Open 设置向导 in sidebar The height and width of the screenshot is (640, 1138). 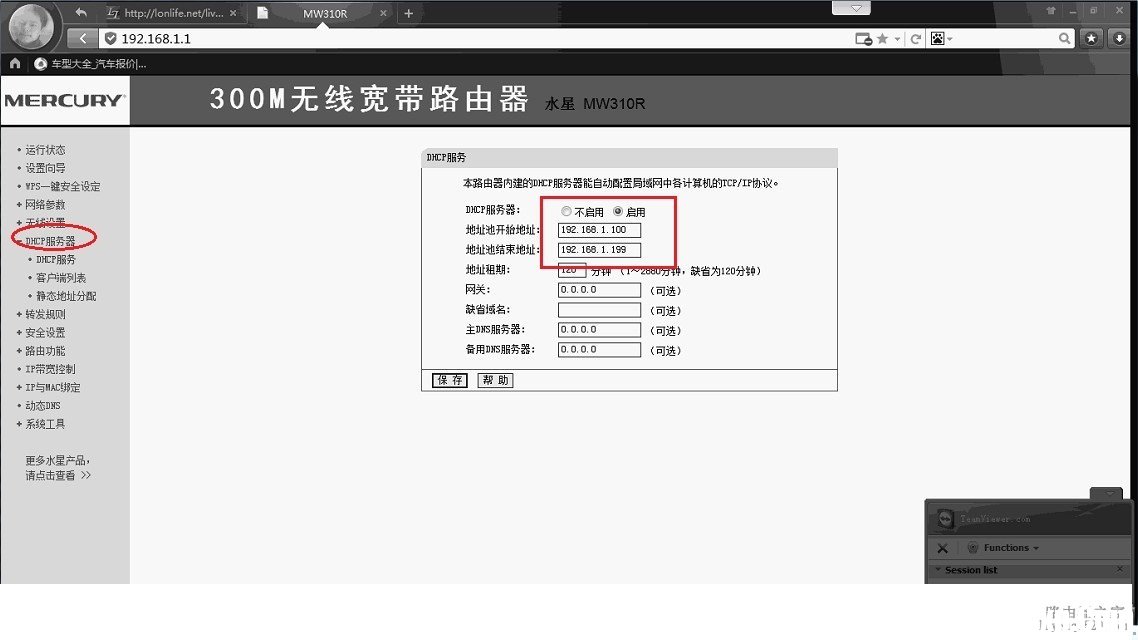pos(45,168)
